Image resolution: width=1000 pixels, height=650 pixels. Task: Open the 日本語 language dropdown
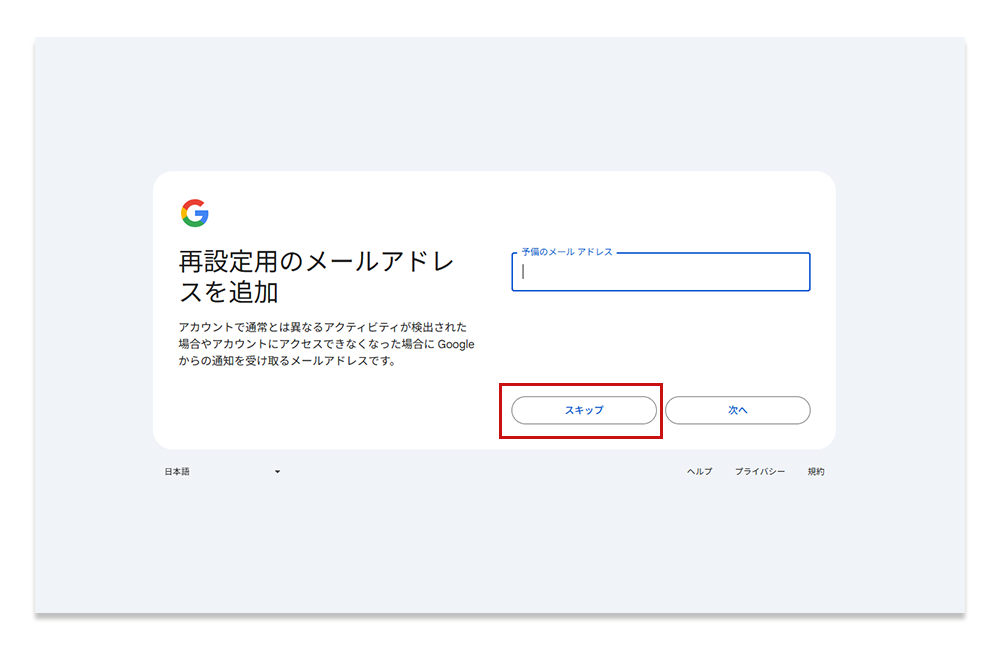point(223,471)
